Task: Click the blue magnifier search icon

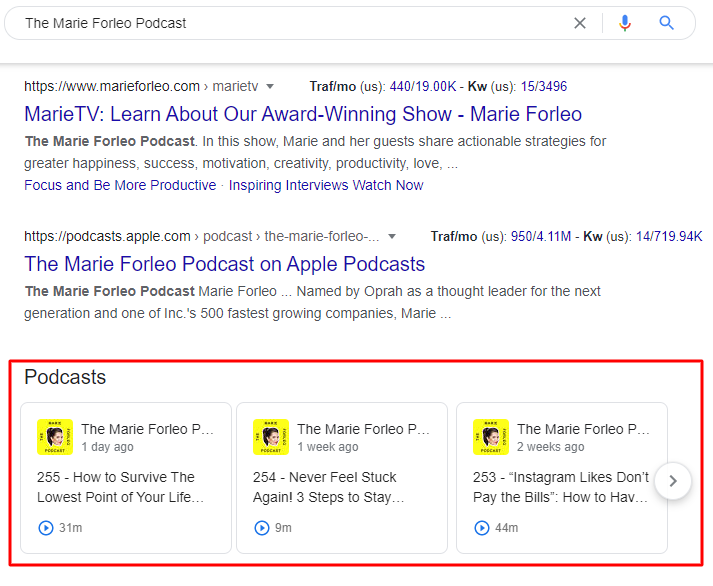Action: (667, 23)
